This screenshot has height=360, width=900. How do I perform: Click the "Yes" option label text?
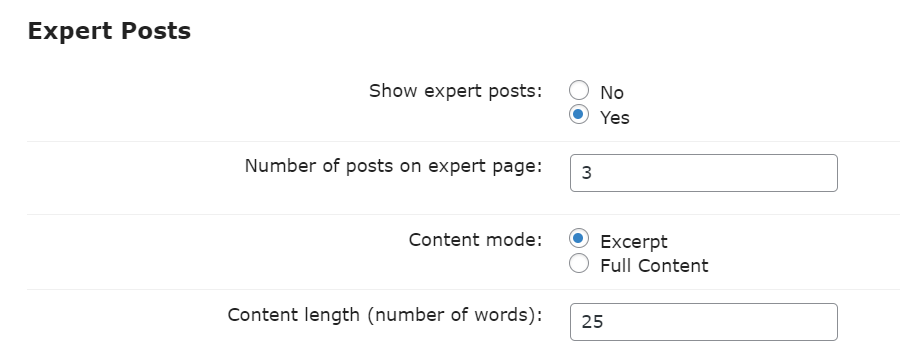pyautogui.click(x=615, y=118)
